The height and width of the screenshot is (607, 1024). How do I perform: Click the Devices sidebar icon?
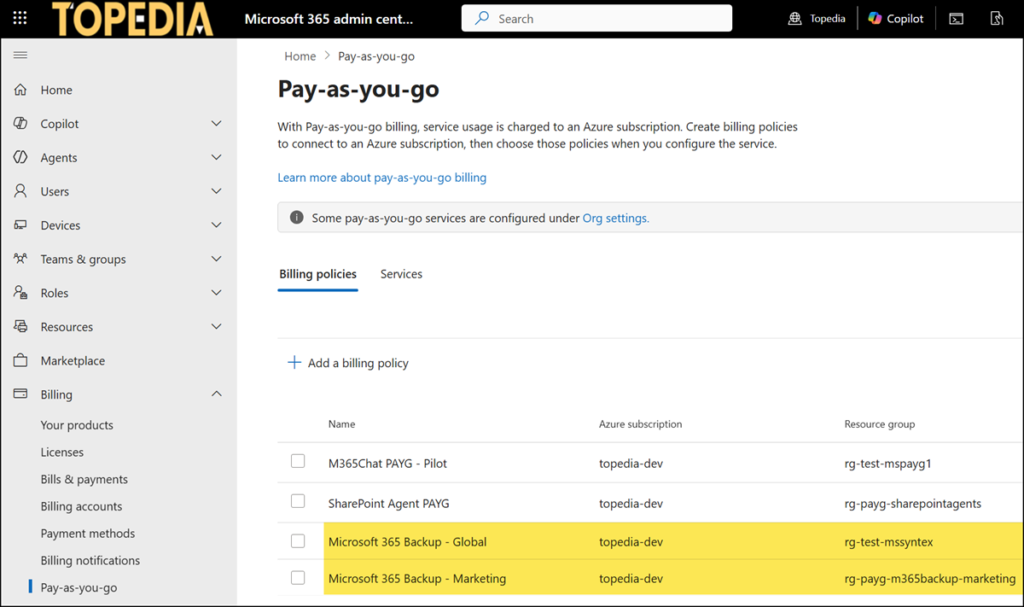(20, 225)
